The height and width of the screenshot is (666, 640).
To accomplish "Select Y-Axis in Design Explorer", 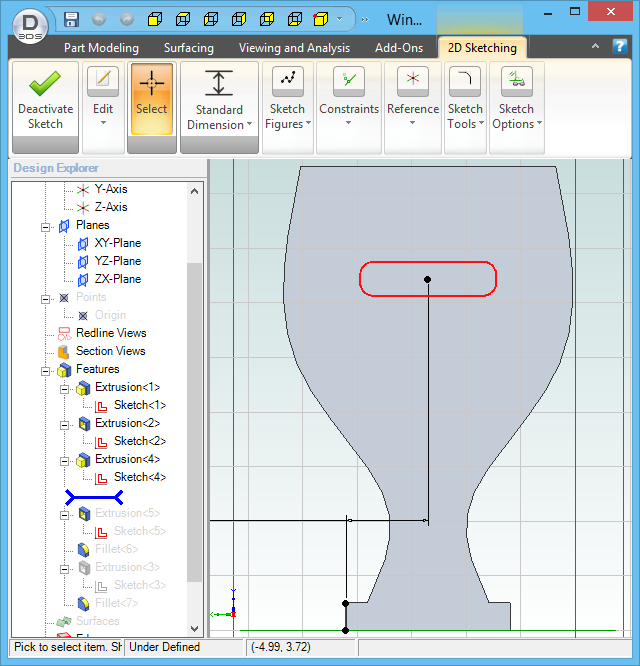I will pyautogui.click(x=110, y=189).
